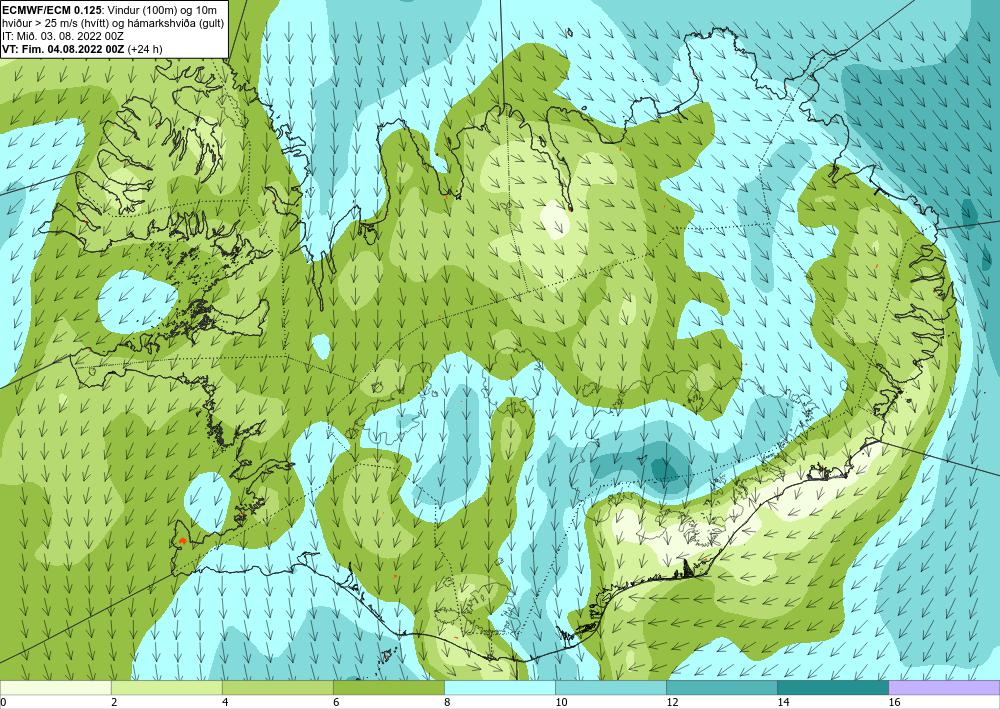Viewport: 1000px width, 709px height.
Task: Click the '(+24 h)' forecast offset text
Action: coord(145,49)
